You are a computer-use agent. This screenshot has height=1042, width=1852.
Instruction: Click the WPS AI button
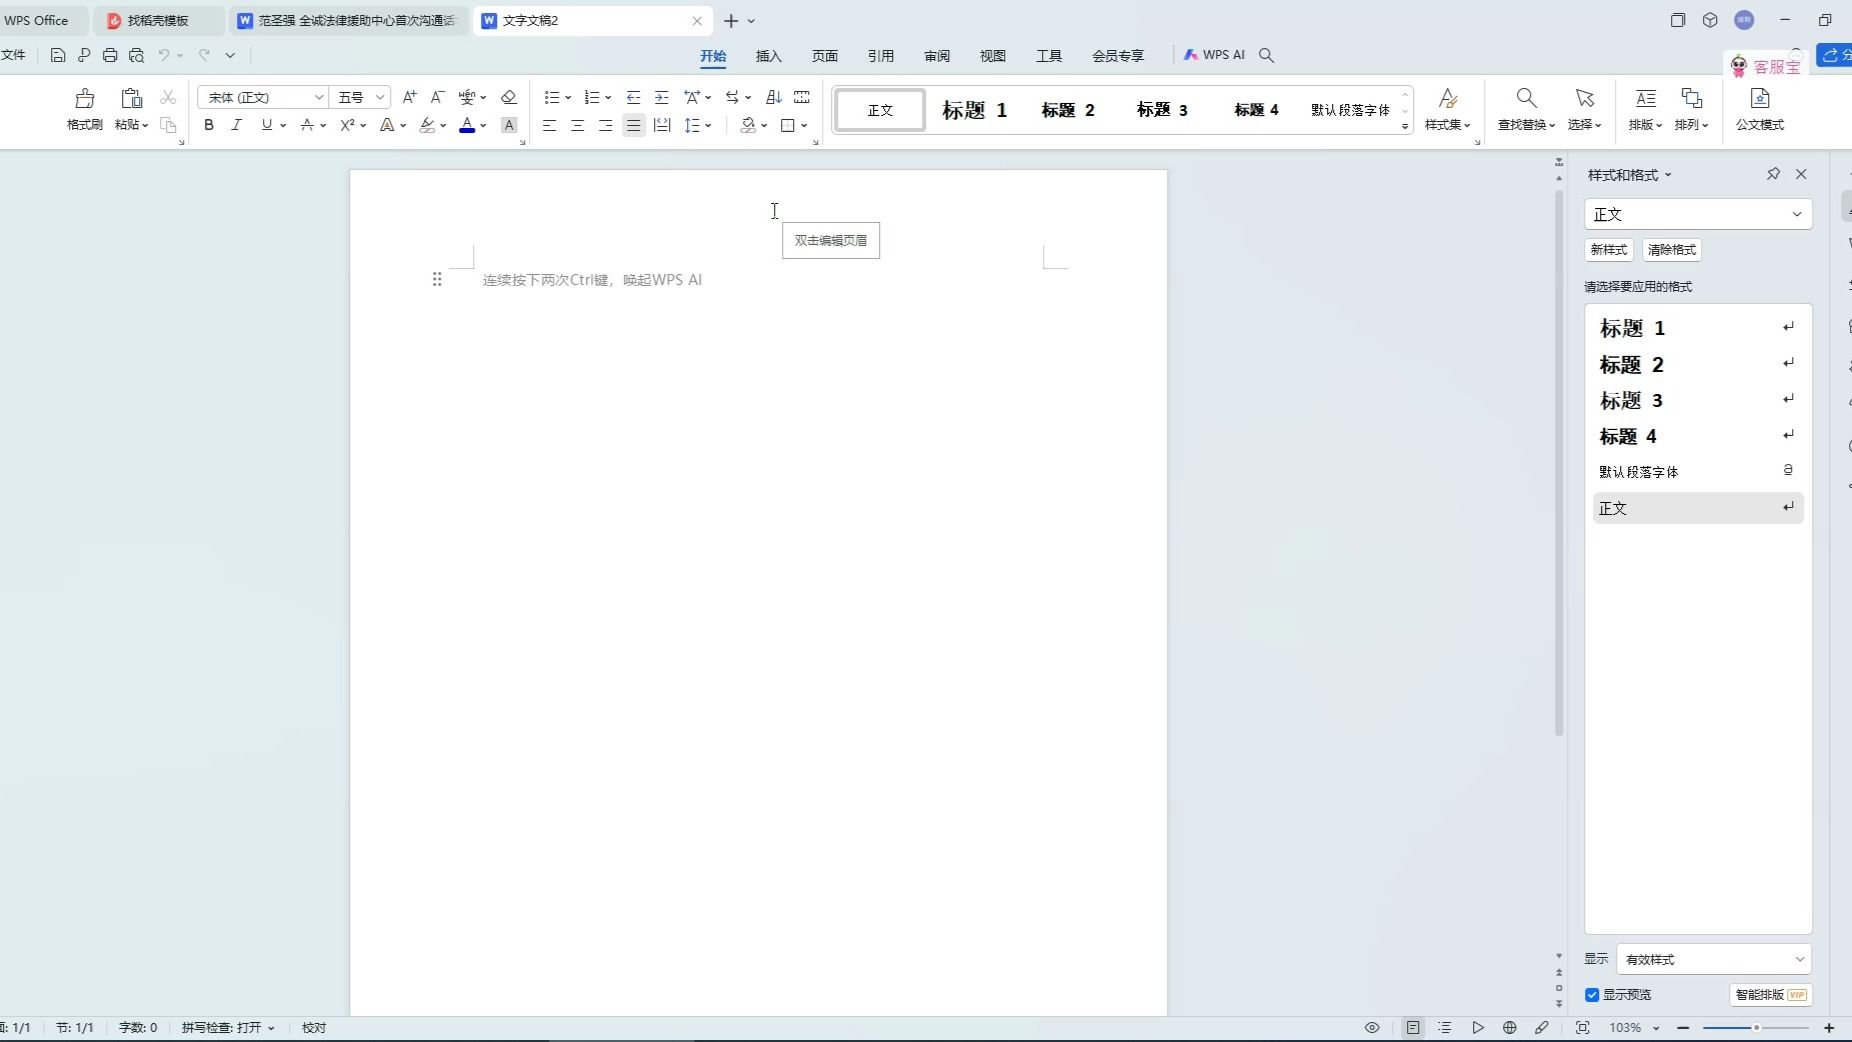click(1214, 55)
